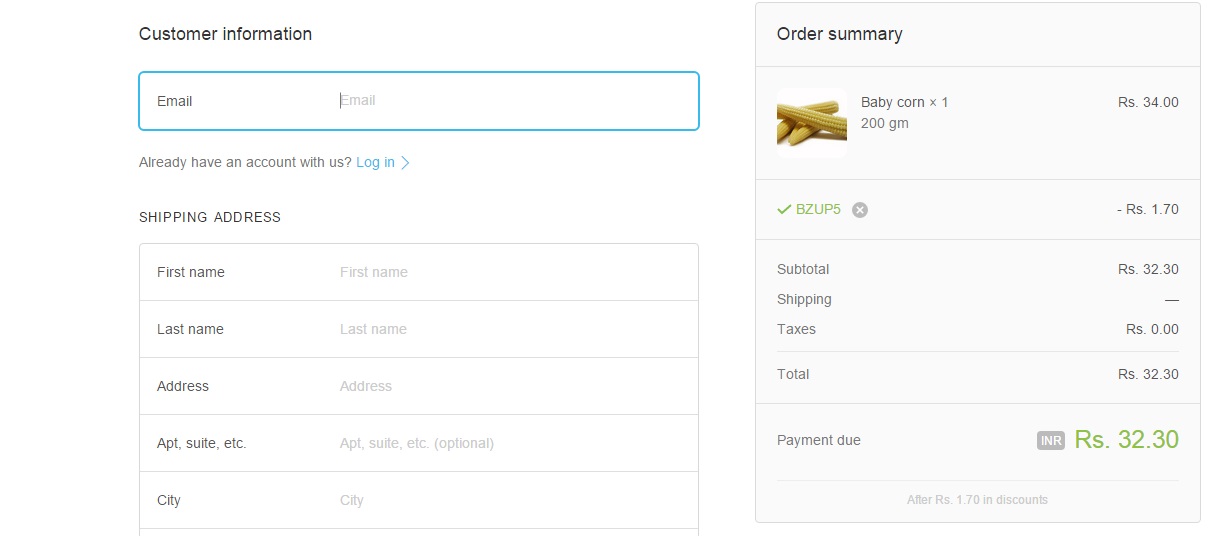This screenshot has height=536, width=1222.
Task: Click the green checkmark beside BZUP5
Action: pyautogui.click(x=784, y=210)
